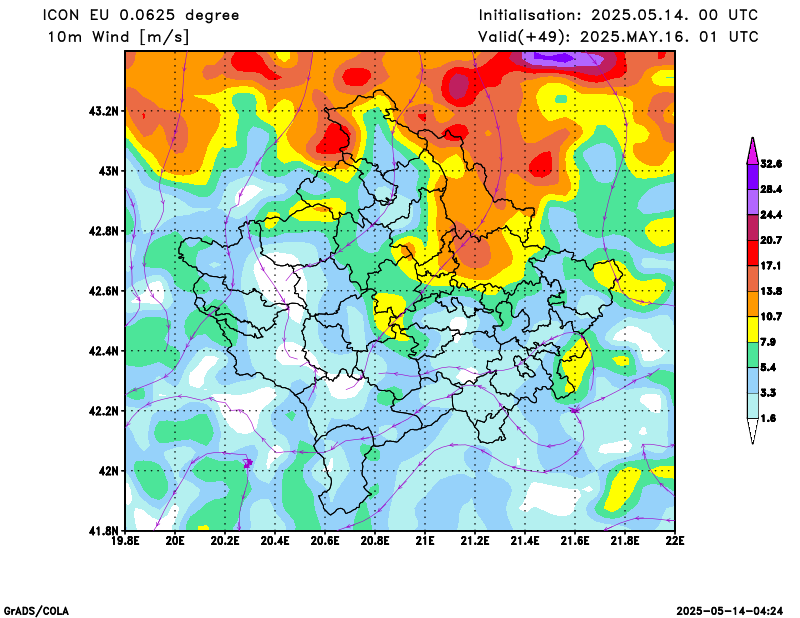Click the blue 3.3–5.4 legend swatch
The image size is (800, 618).
click(x=753, y=380)
